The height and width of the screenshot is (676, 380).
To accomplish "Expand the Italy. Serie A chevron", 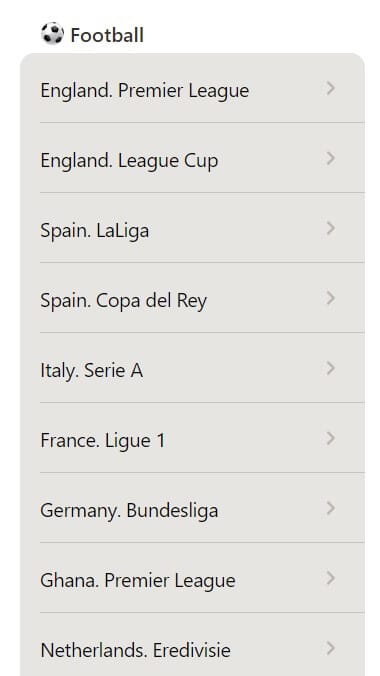I will [330, 368].
